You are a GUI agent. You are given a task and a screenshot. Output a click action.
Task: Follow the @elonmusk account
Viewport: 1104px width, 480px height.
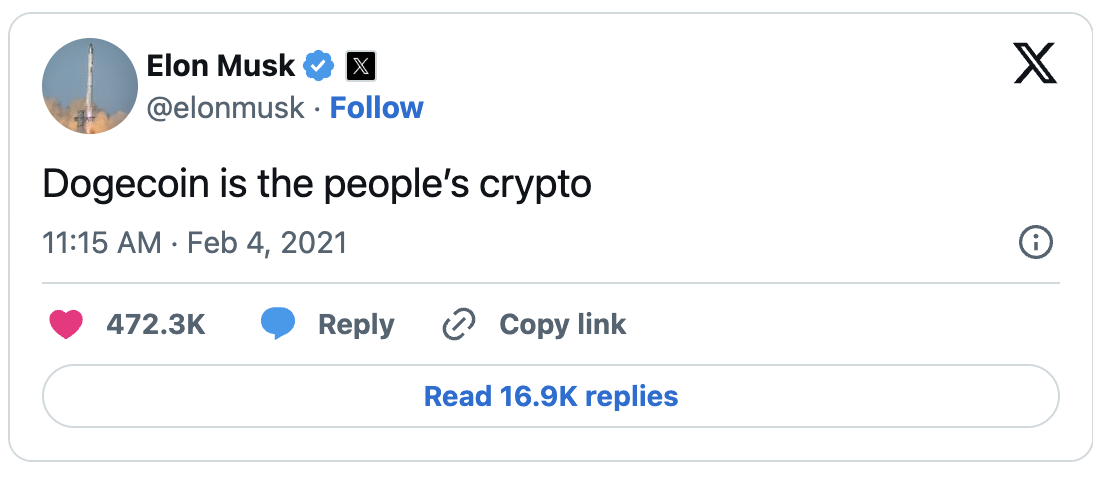pyautogui.click(x=376, y=107)
